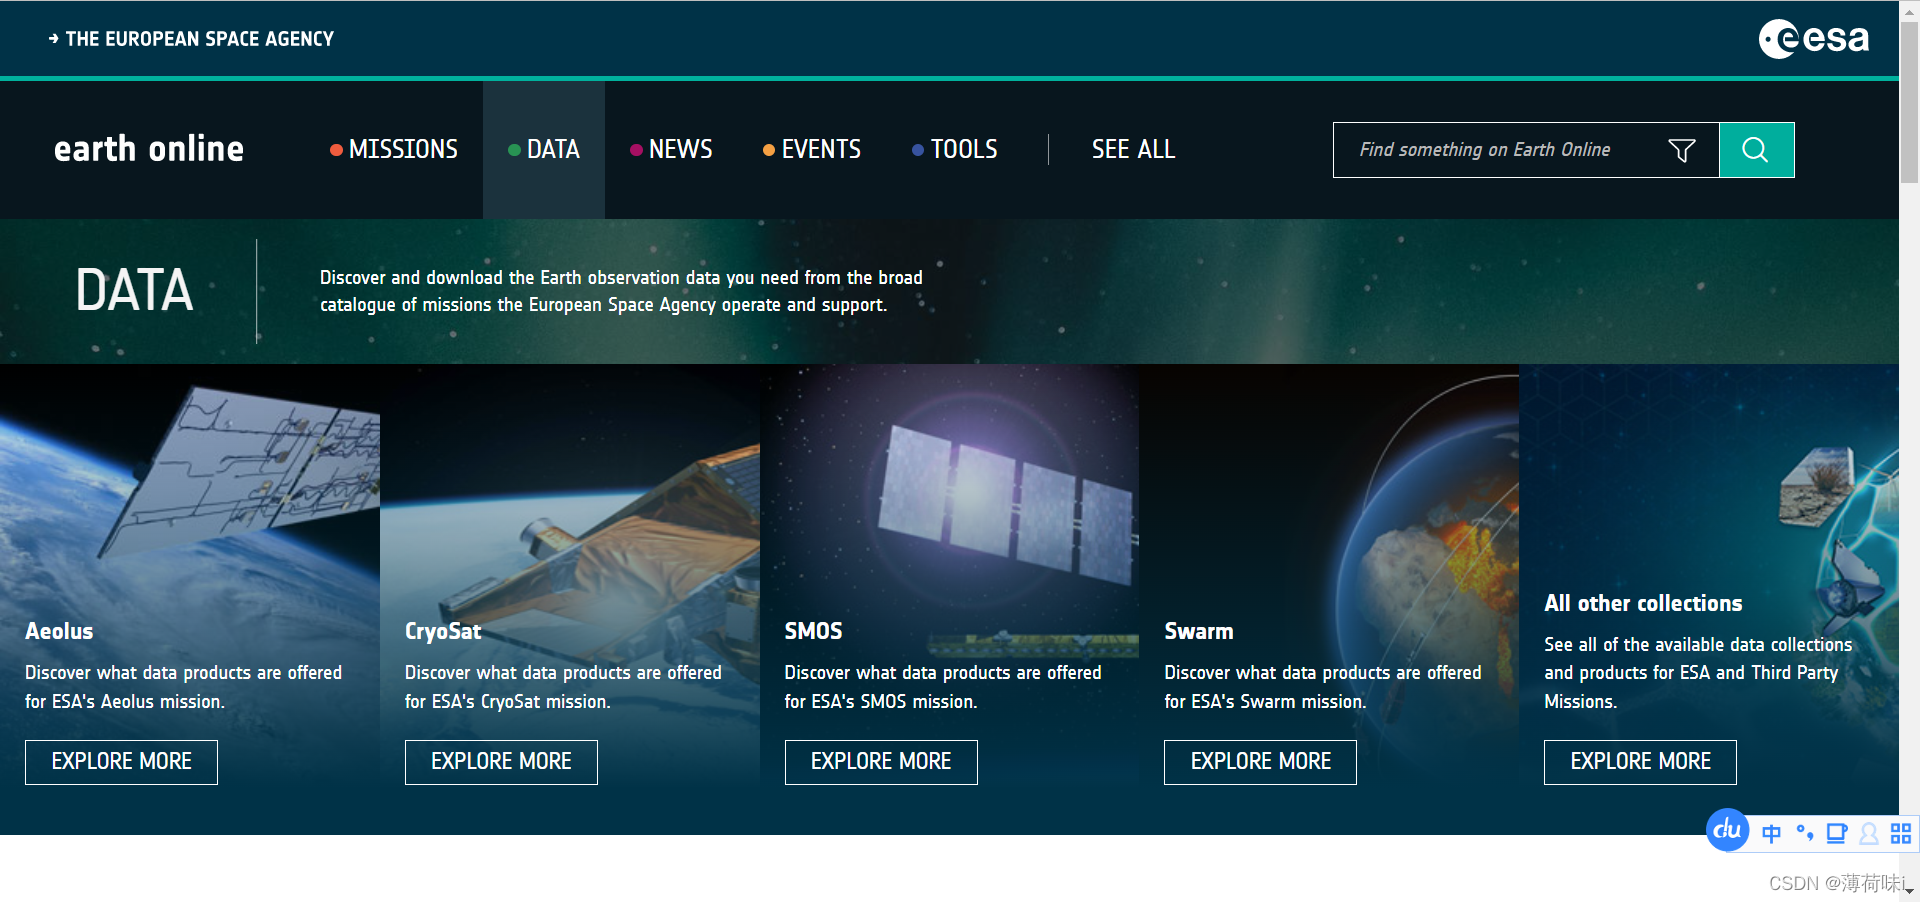The height and width of the screenshot is (902, 1920).
Task: Click Explore More under Swarm
Action: (1260, 762)
